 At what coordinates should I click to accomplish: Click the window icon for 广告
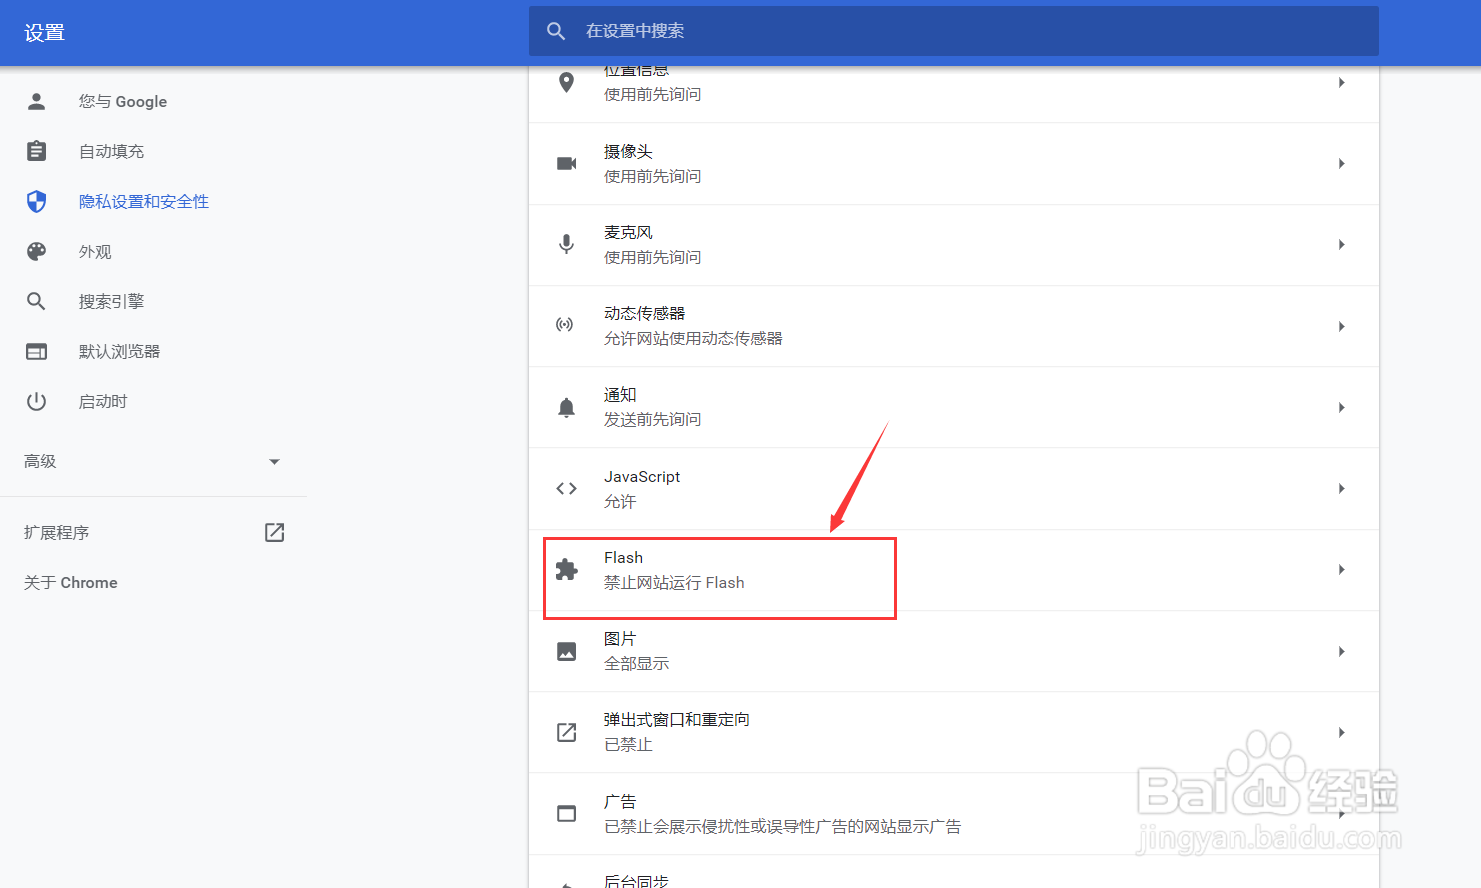pyautogui.click(x=567, y=813)
